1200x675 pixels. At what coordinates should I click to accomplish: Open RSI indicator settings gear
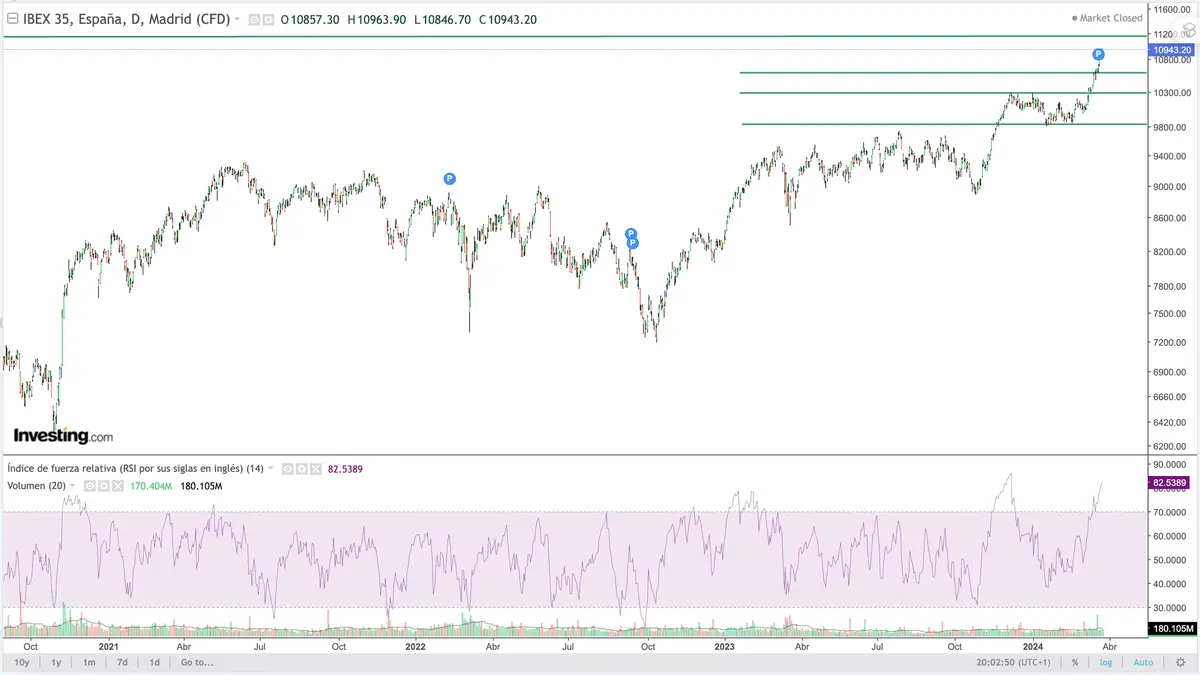(302, 469)
